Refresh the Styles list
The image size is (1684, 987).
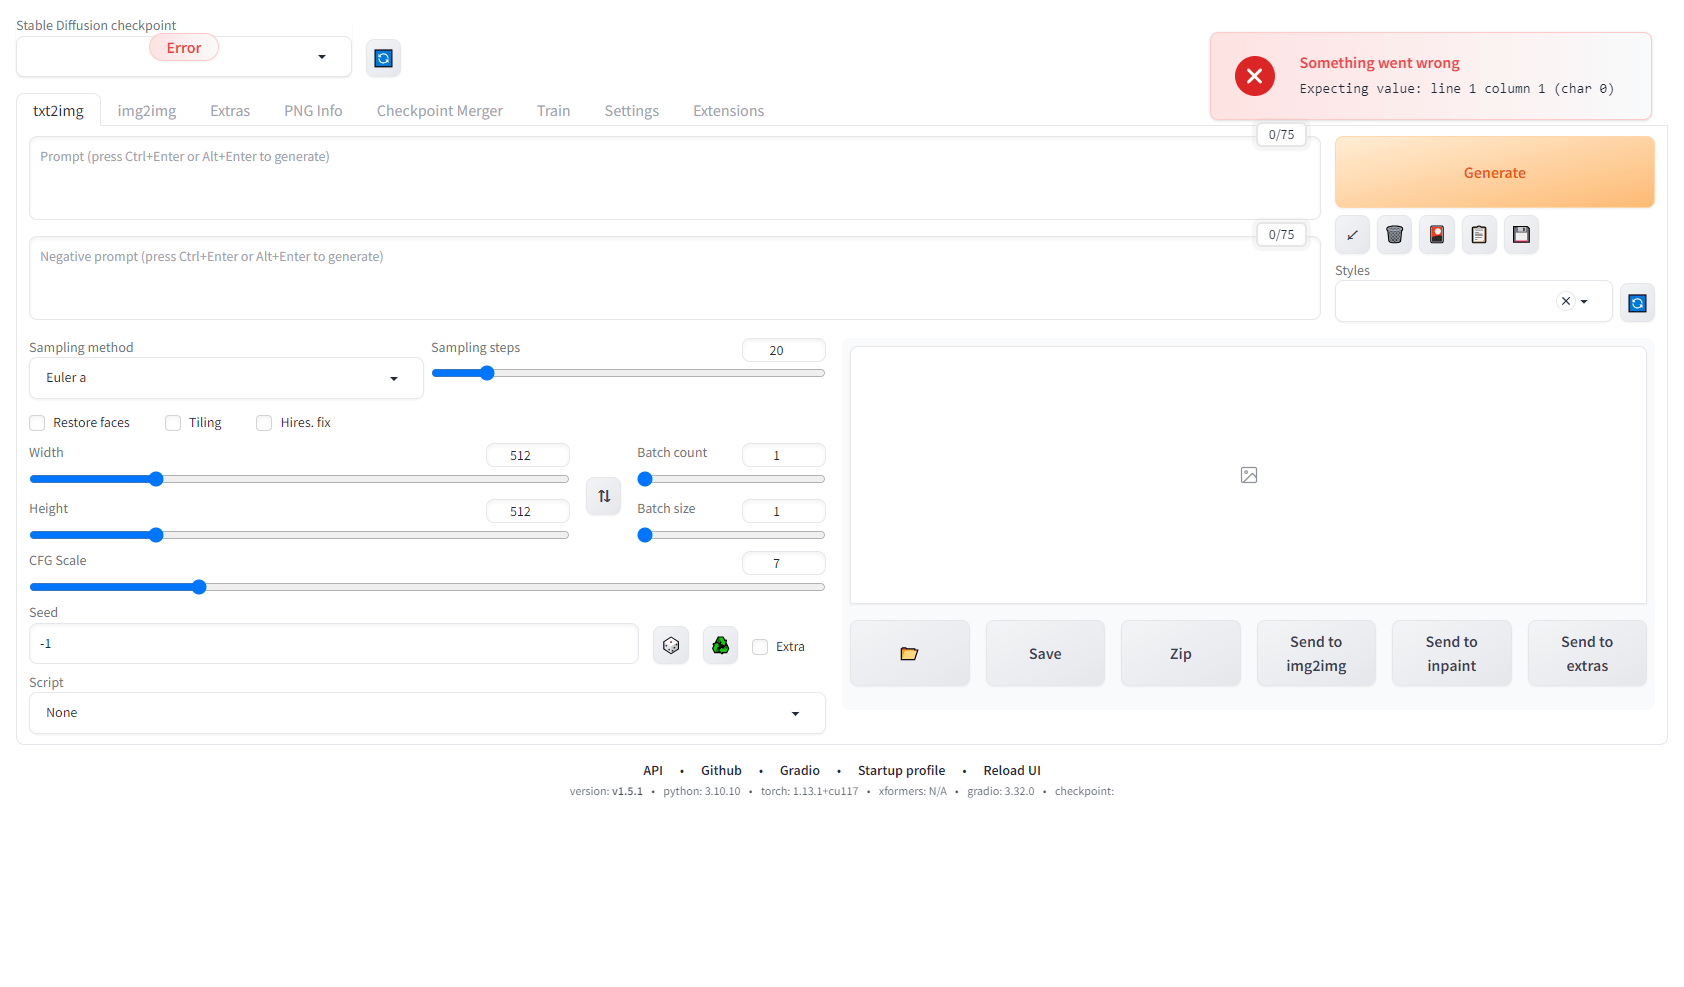(1637, 303)
